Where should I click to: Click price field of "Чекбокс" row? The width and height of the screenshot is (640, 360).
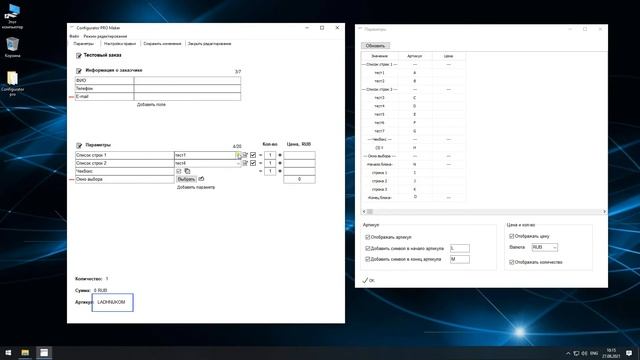coord(299,171)
